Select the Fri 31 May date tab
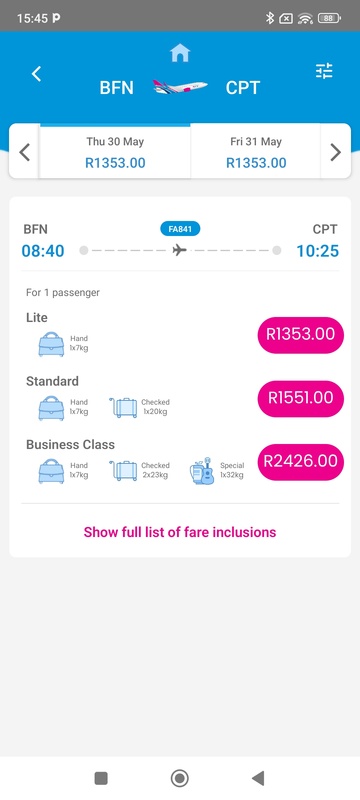This screenshot has height=800, width=360. tap(256, 152)
